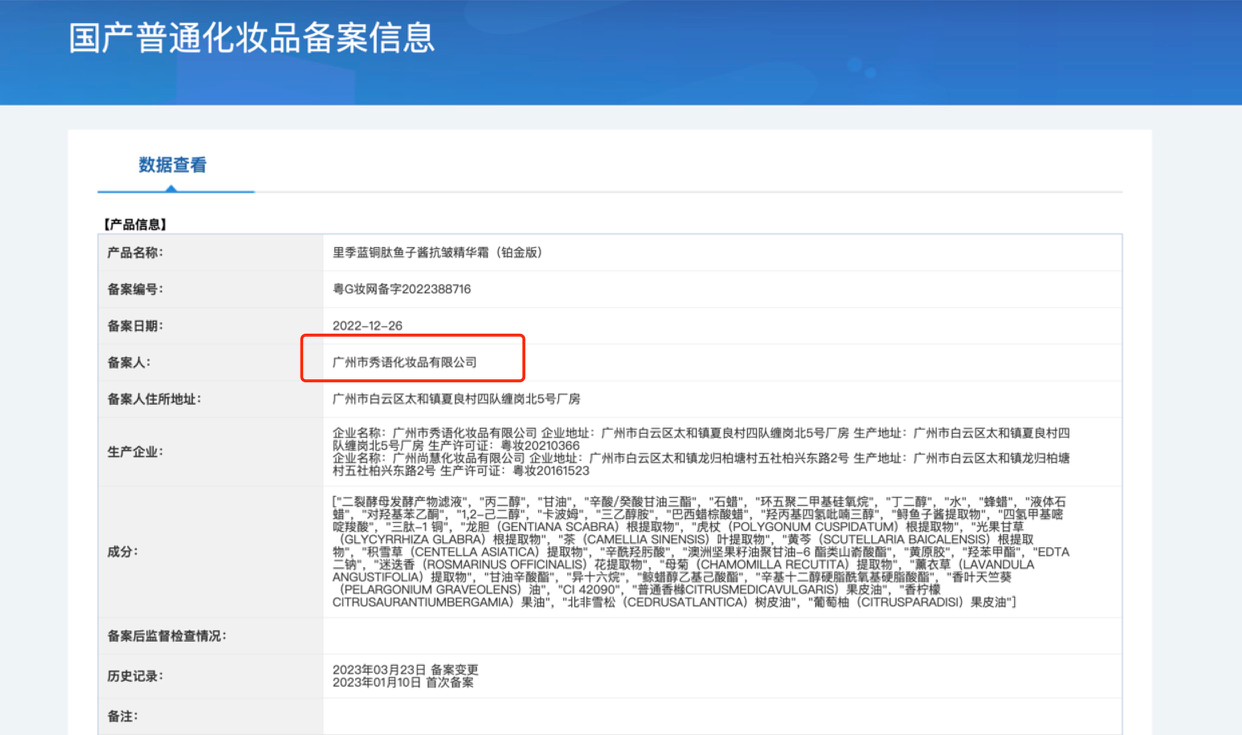Select filing number 粤G妆网备字2022388716

pos(402,289)
